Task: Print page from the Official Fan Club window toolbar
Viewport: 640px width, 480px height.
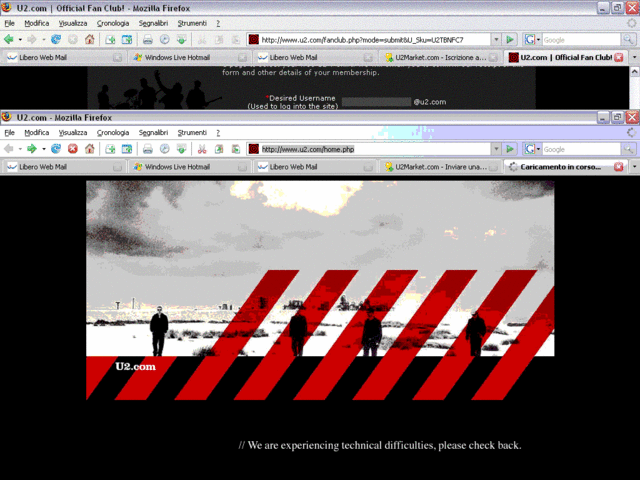Action: click(x=148, y=40)
